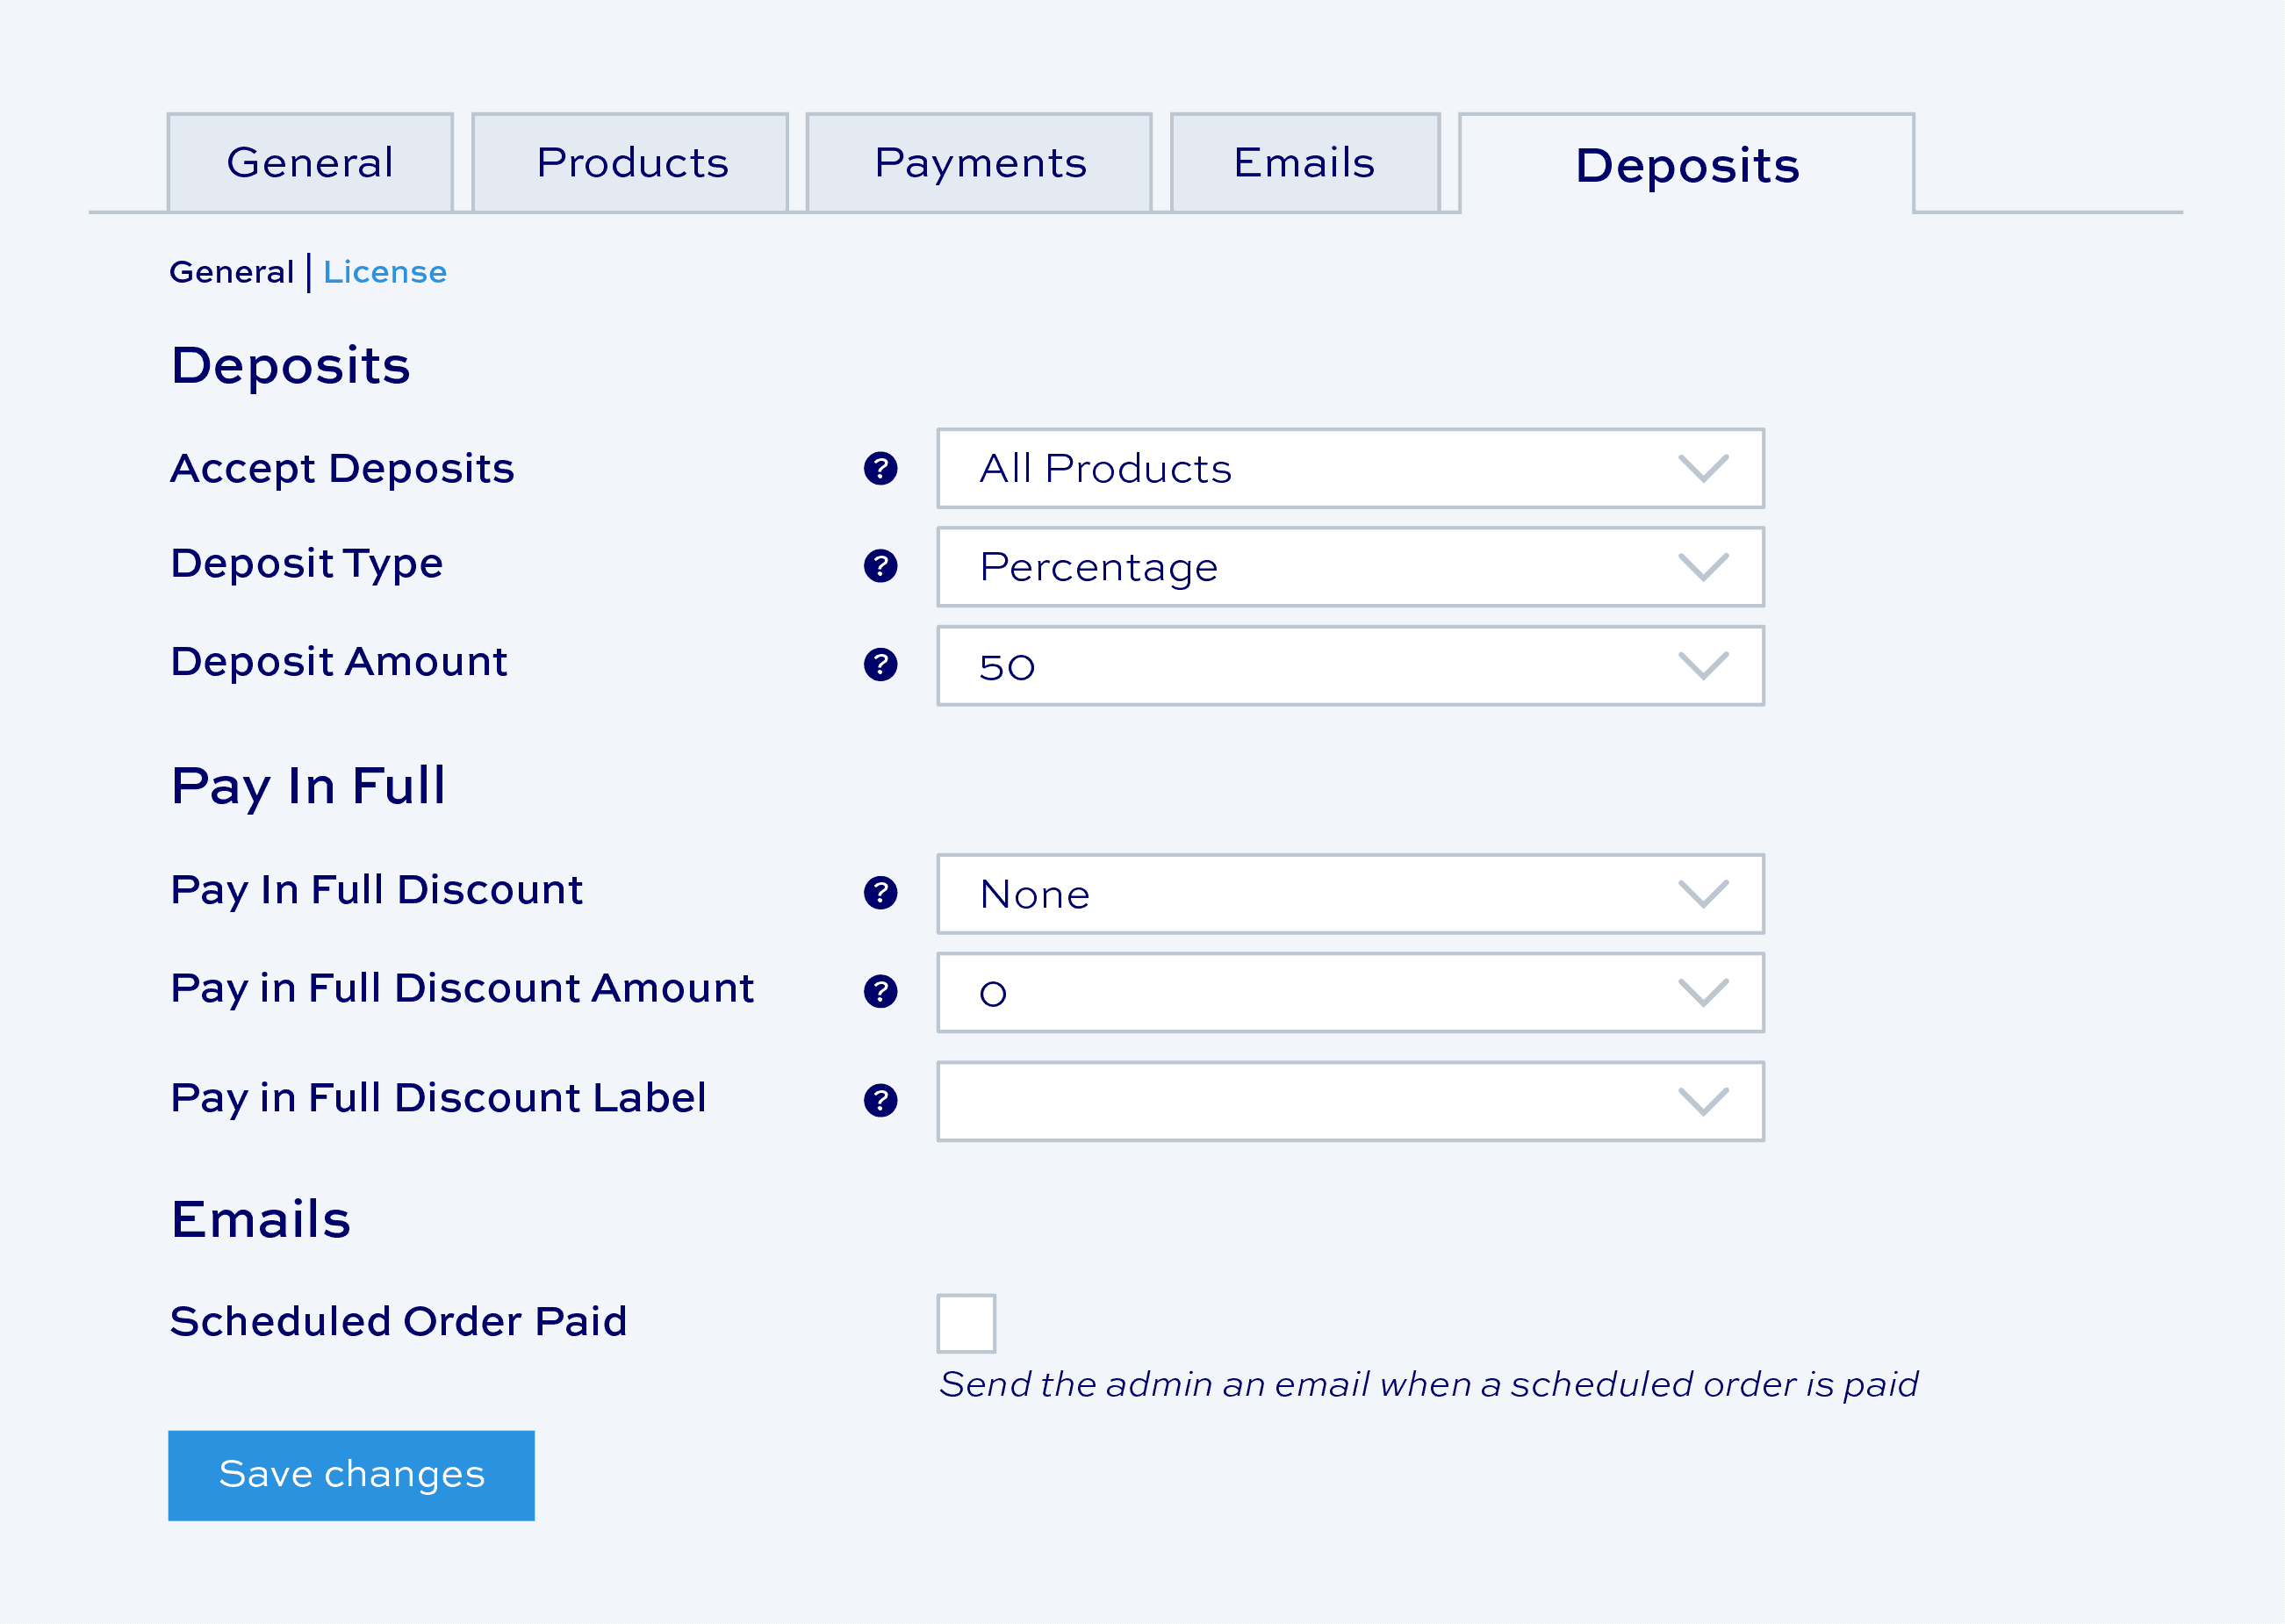Click the Scheduled Order Paid label
The height and width of the screenshot is (1624, 2285).
(x=398, y=1322)
